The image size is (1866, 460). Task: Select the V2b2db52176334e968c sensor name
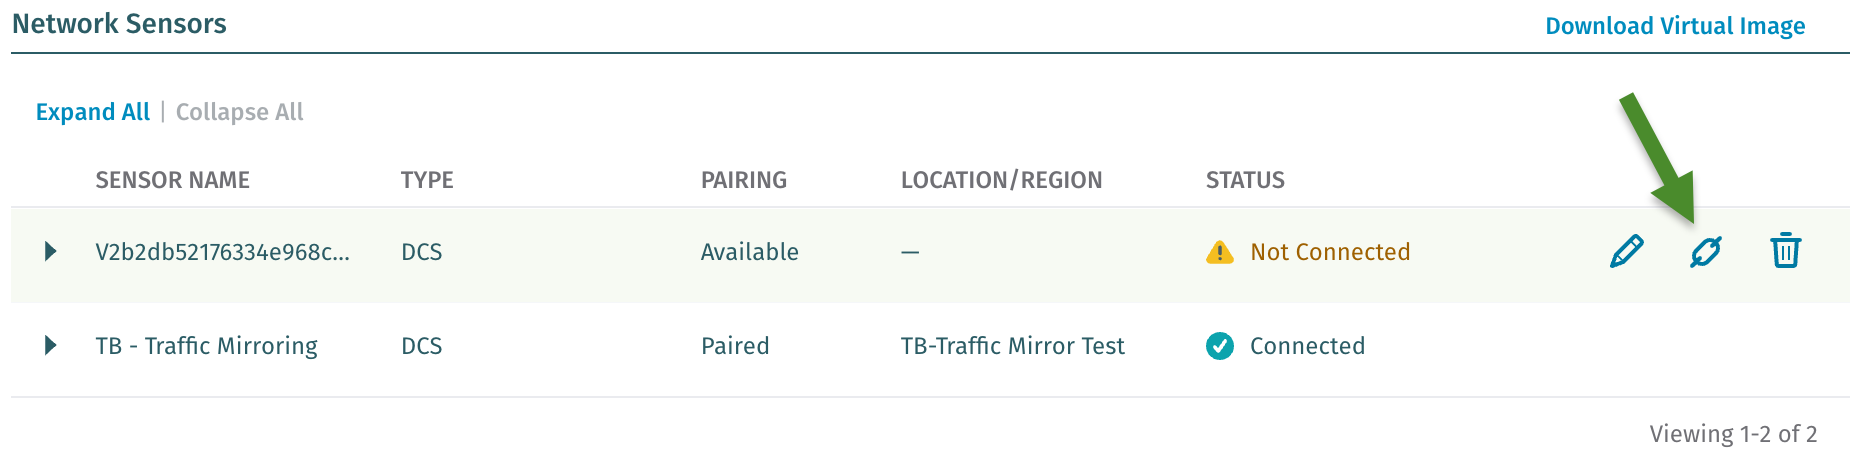click(222, 252)
